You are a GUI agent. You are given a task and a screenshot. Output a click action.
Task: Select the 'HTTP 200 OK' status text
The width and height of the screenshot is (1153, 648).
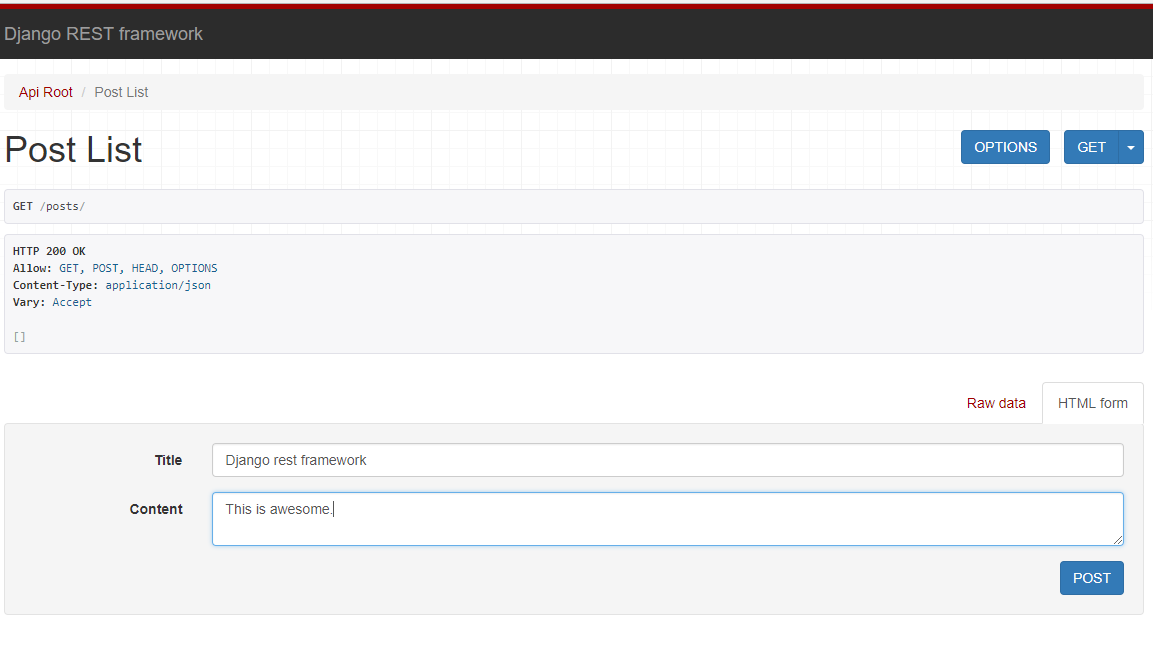pyautogui.click(x=49, y=252)
